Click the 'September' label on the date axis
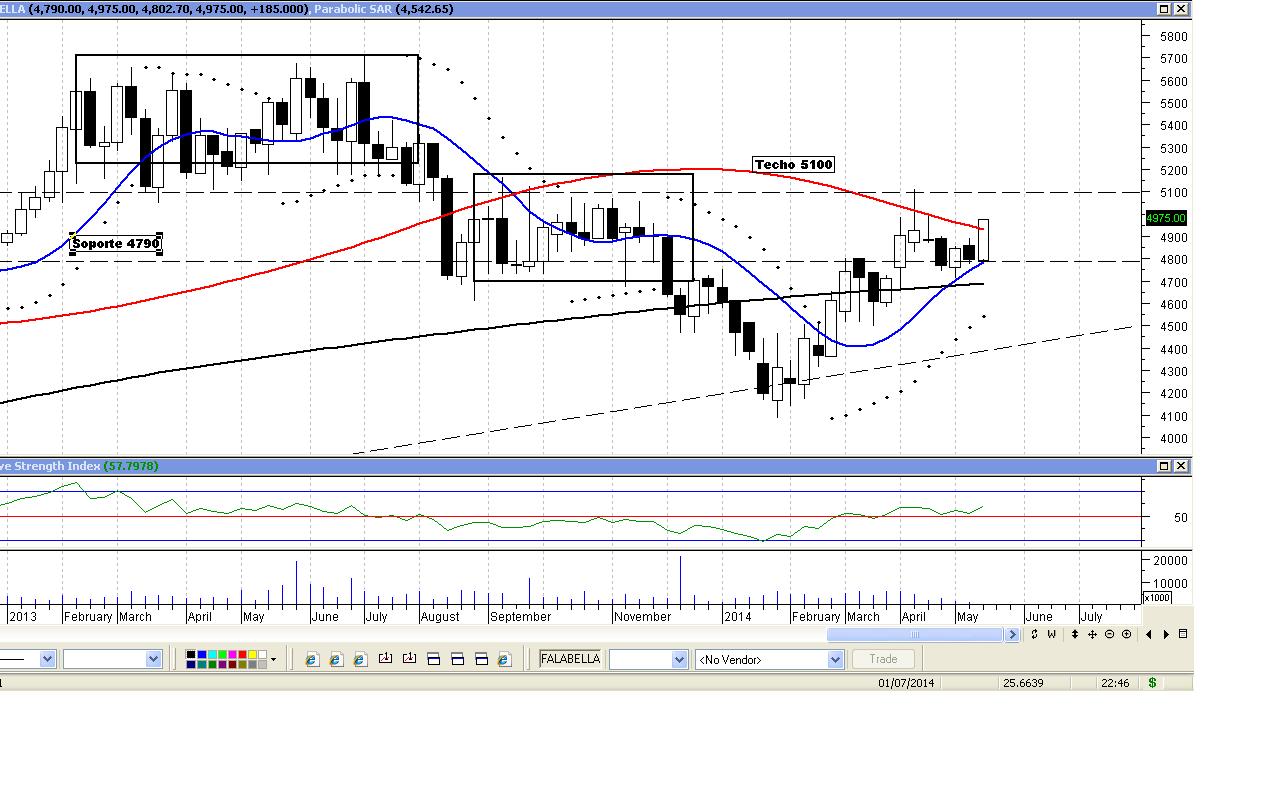Screen dimensions: 1280x800 520,617
